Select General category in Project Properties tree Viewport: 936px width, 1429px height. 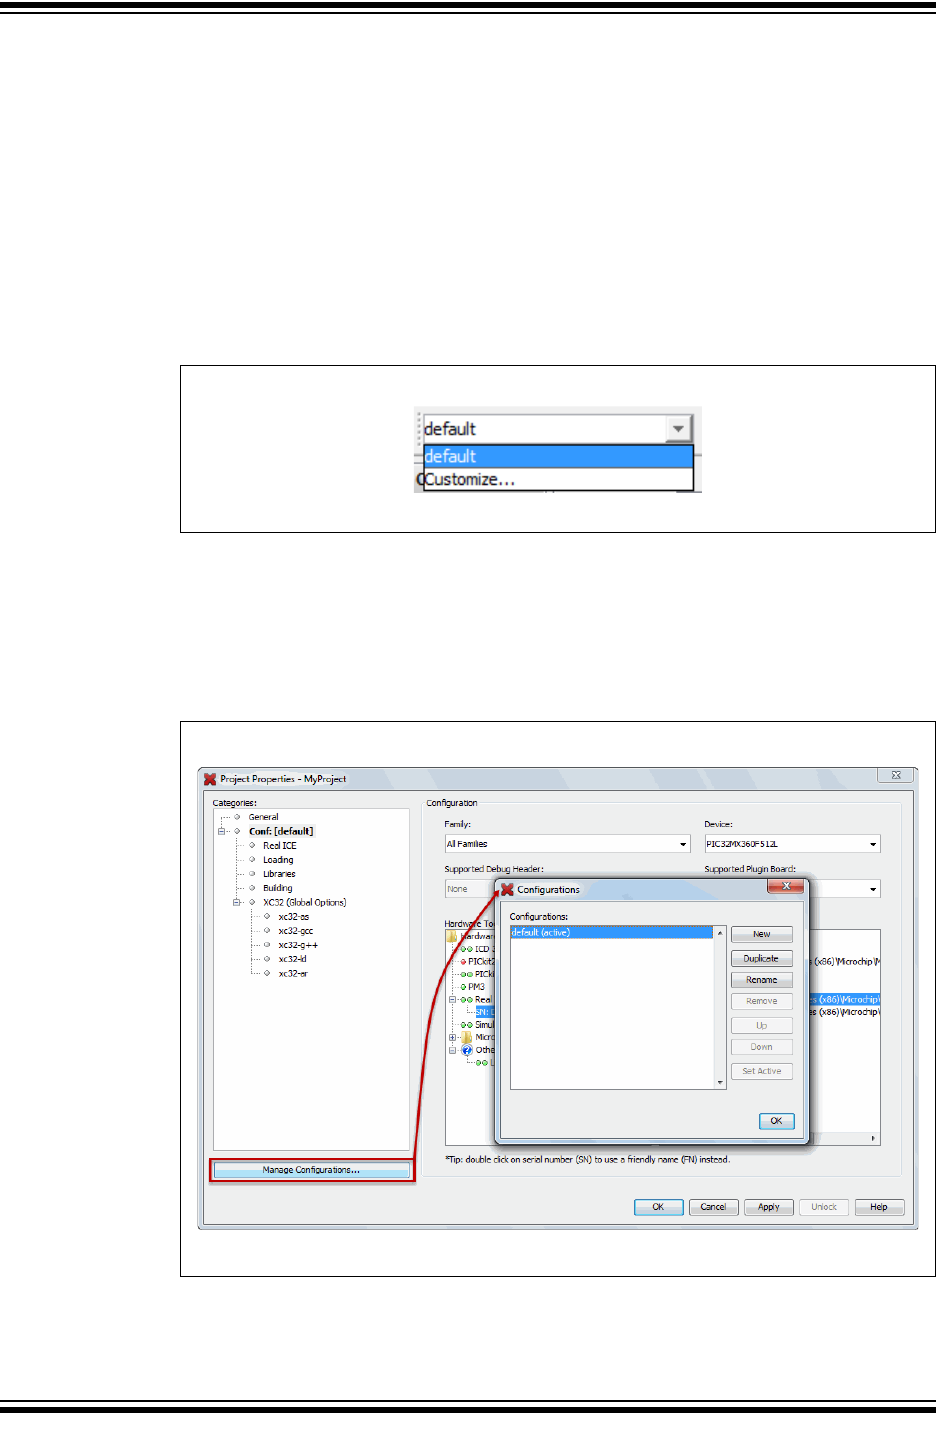(x=264, y=817)
